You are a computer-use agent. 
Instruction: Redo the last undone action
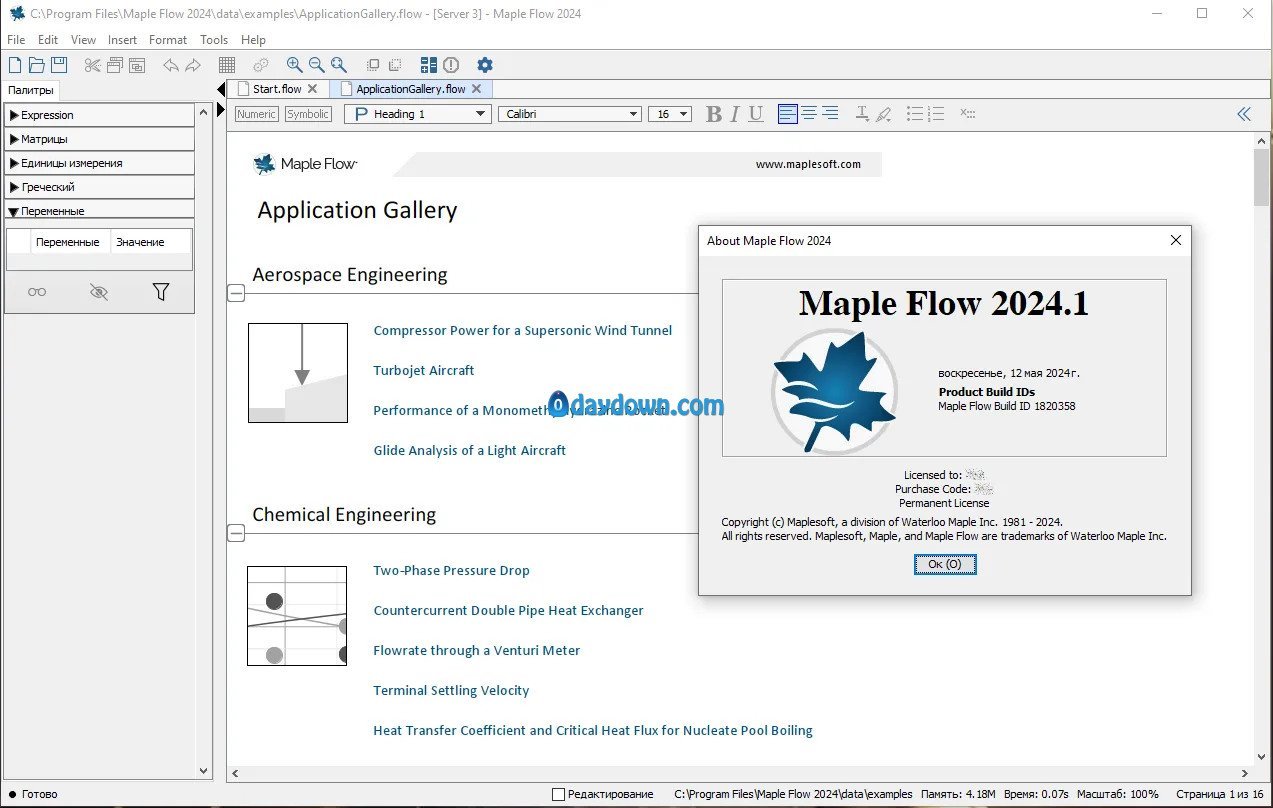pyautogui.click(x=193, y=65)
